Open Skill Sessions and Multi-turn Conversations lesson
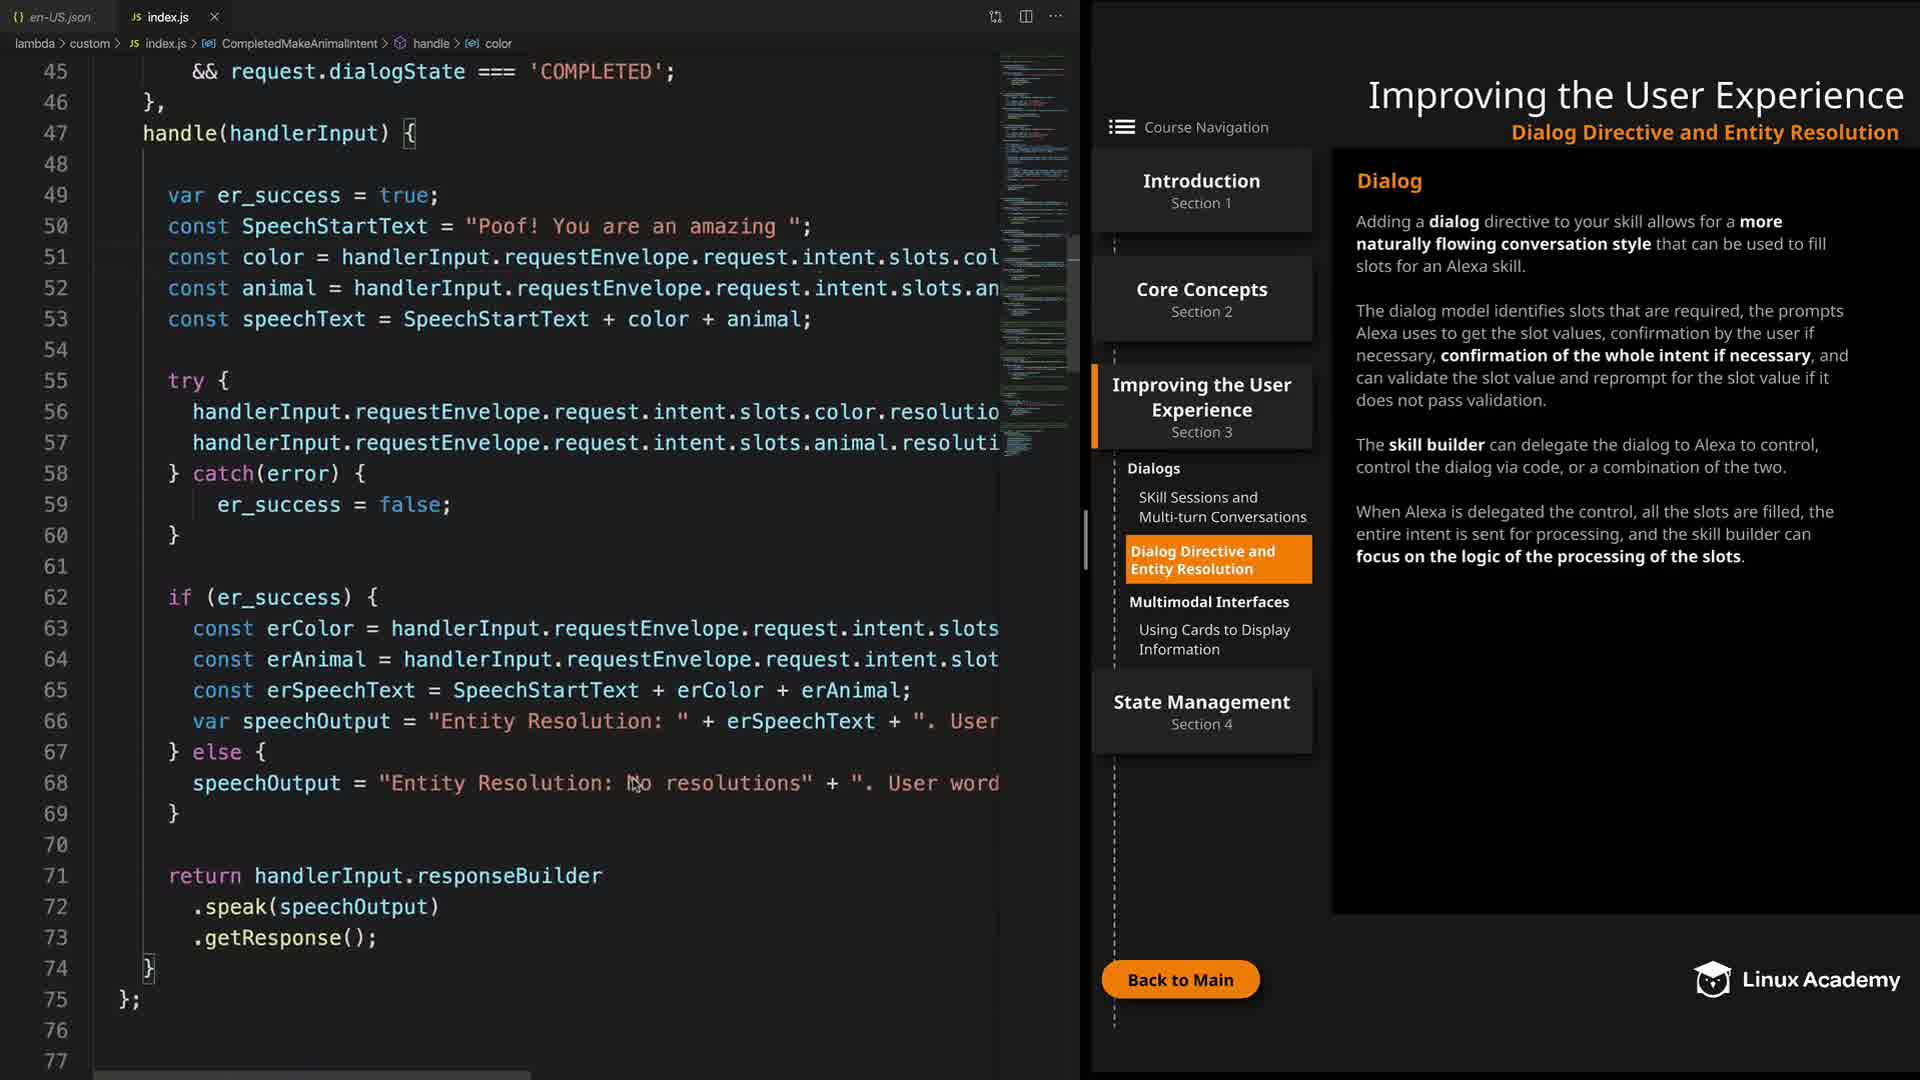This screenshot has height=1080, width=1920. pos(1221,507)
